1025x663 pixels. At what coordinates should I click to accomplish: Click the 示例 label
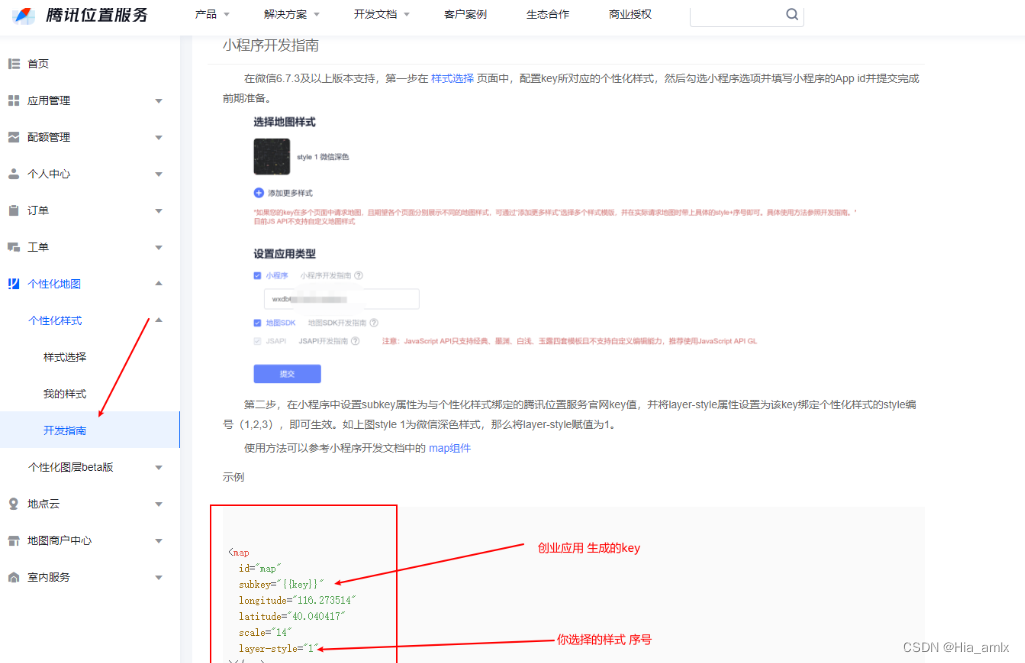(x=233, y=477)
